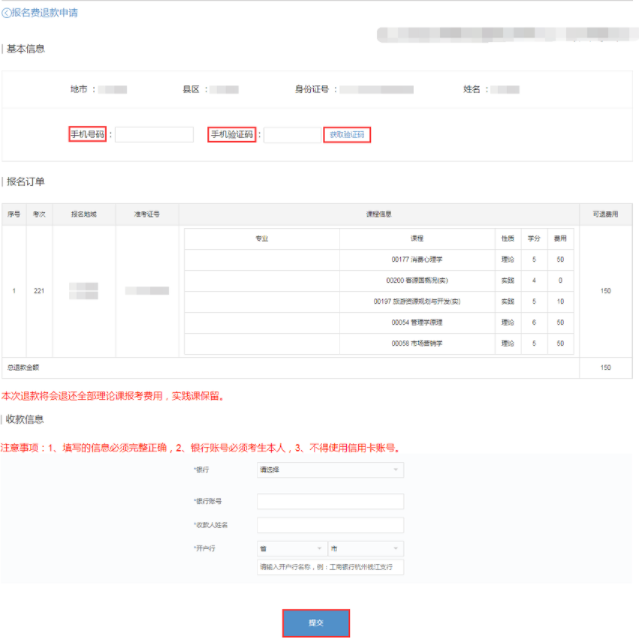Open the 省 province dropdown
The height and width of the screenshot is (644, 639).
(291, 548)
